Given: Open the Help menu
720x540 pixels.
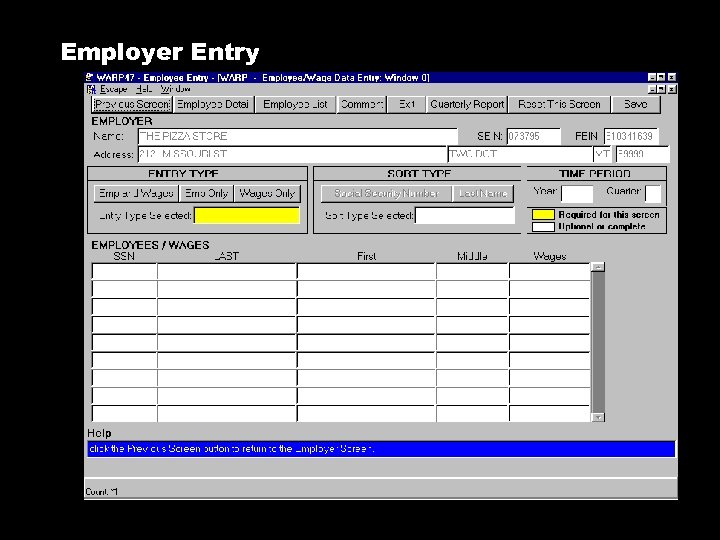Looking at the screenshot, I should [144, 89].
